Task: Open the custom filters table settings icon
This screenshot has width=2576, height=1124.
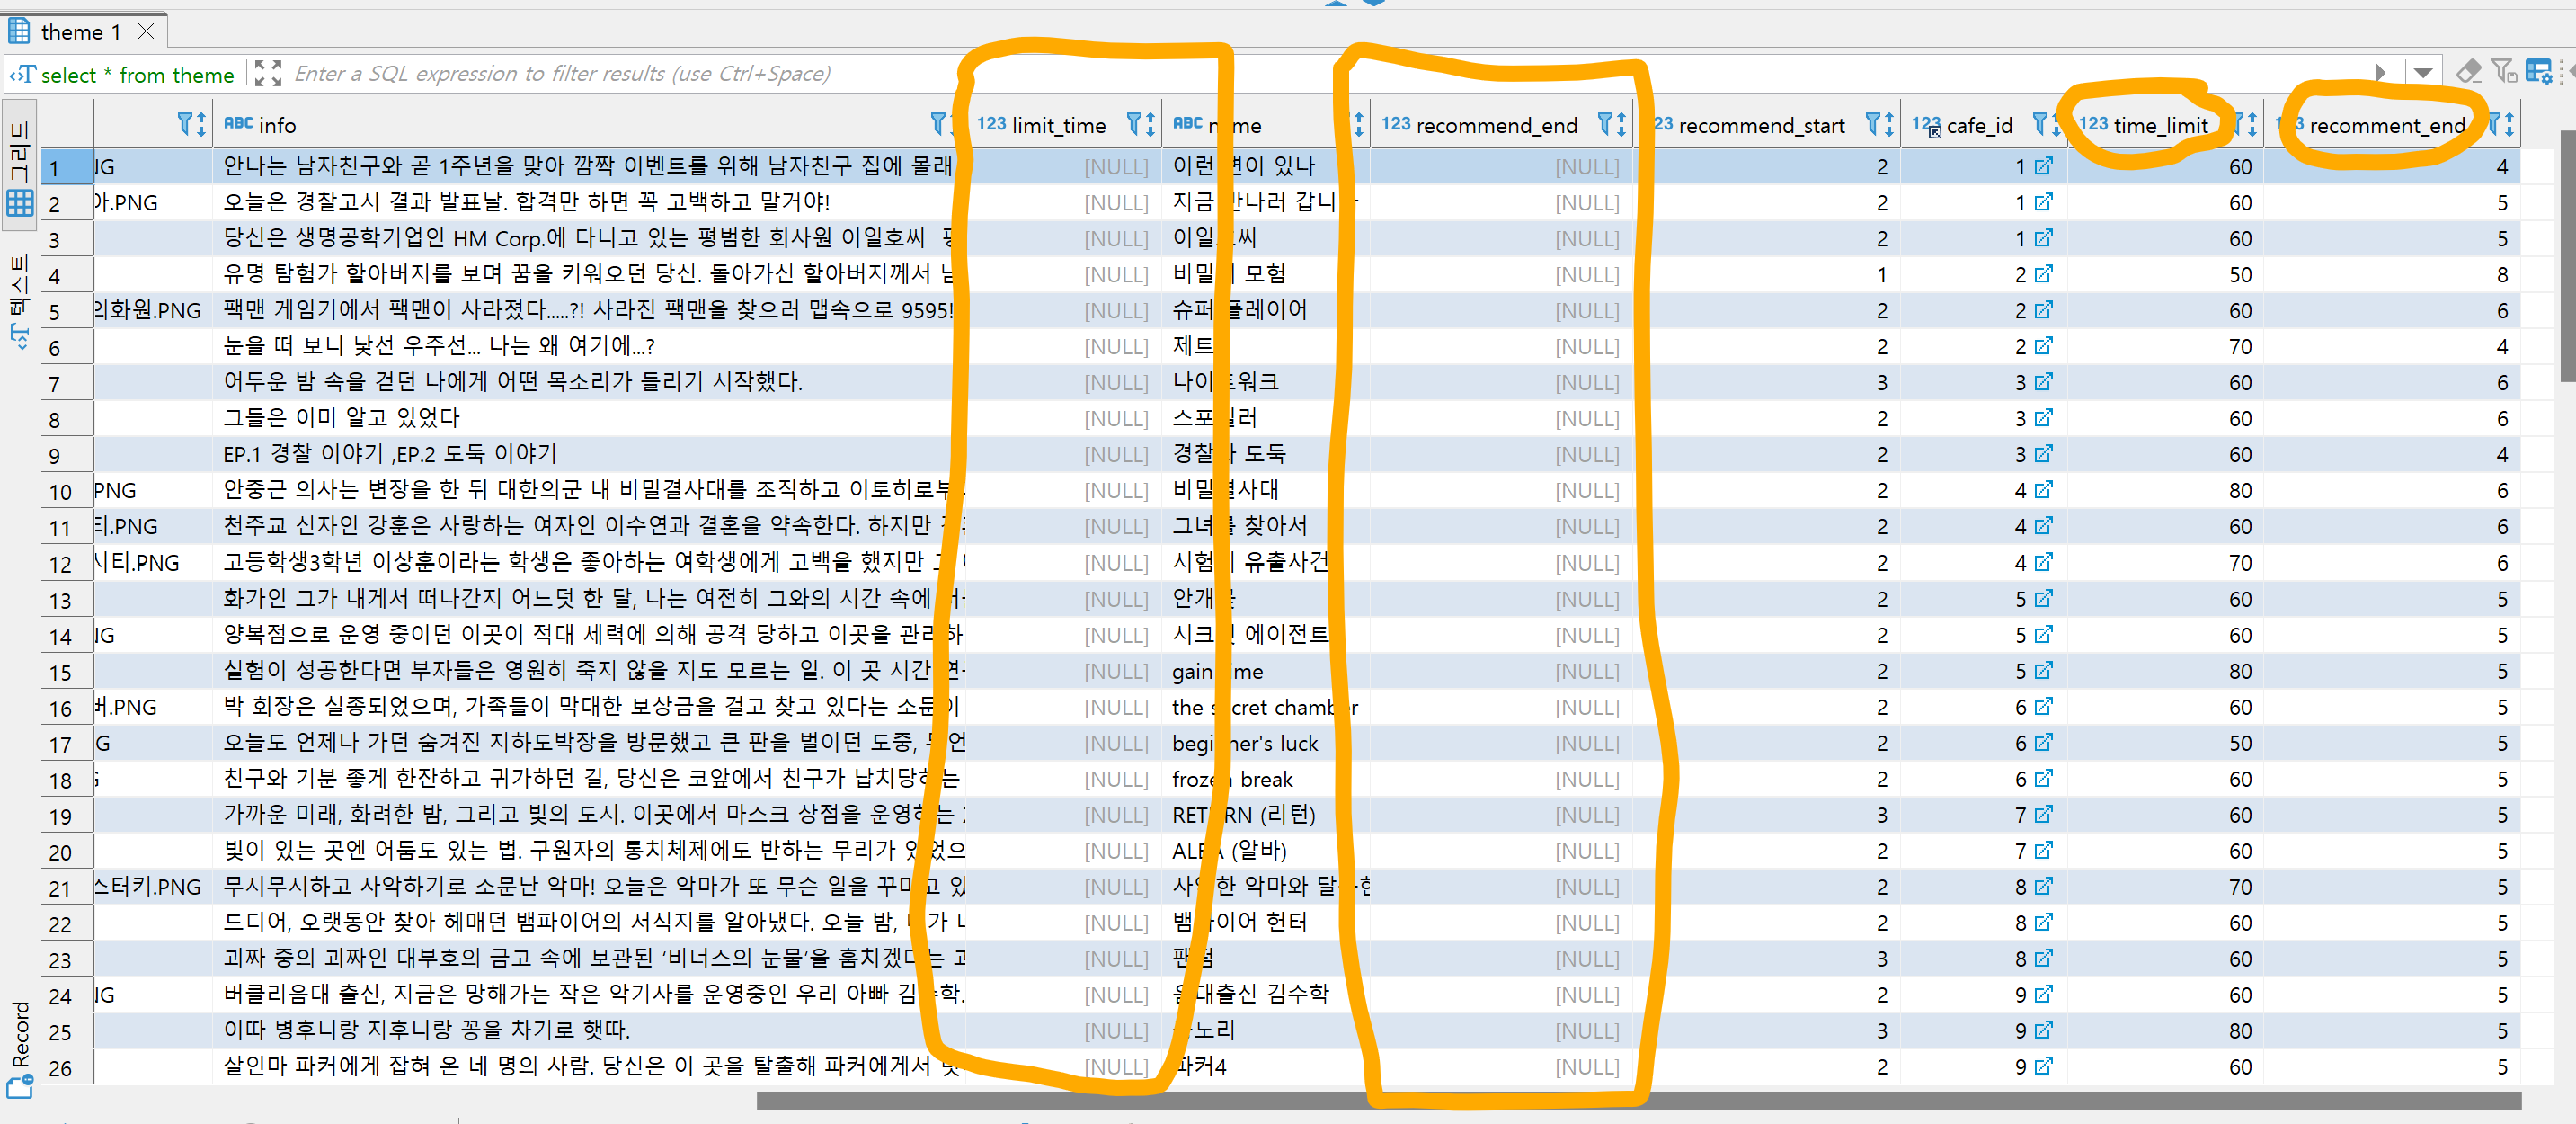Action: [2538, 72]
